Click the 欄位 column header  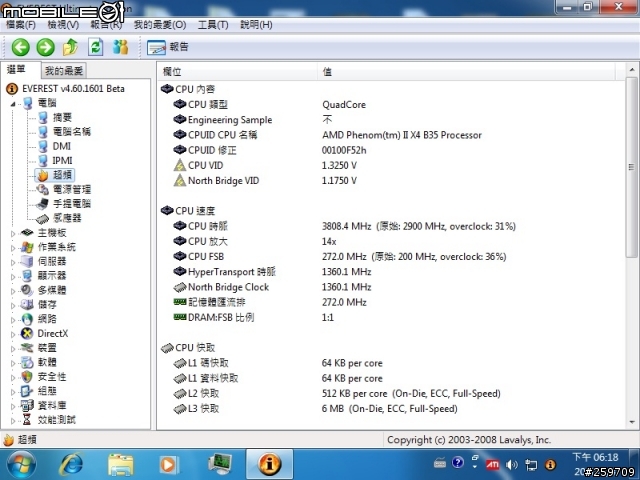(237, 72)
